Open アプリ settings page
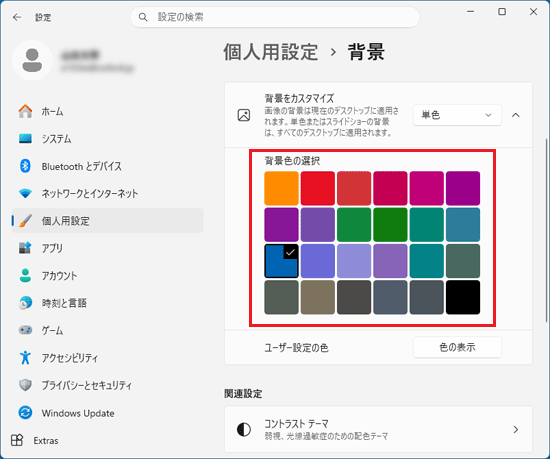Image resolution: width=550 pixels, height=459 pixels. click(x=107, y=248)
